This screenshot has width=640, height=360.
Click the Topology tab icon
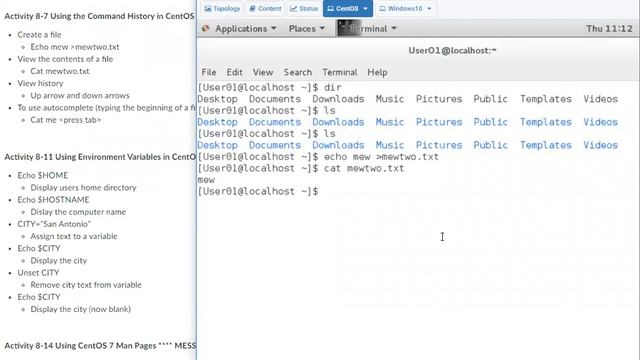pos(208,9)
